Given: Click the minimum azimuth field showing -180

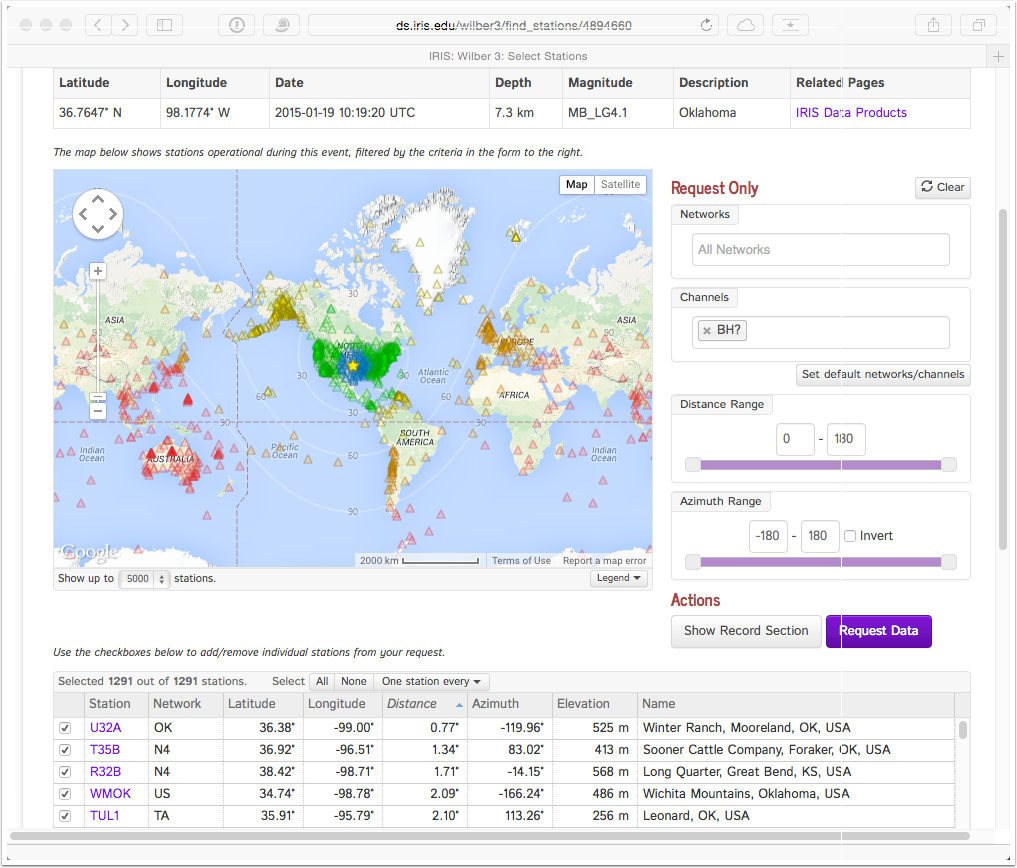Looking at the screenshot, I should click(x=769, y=536).
